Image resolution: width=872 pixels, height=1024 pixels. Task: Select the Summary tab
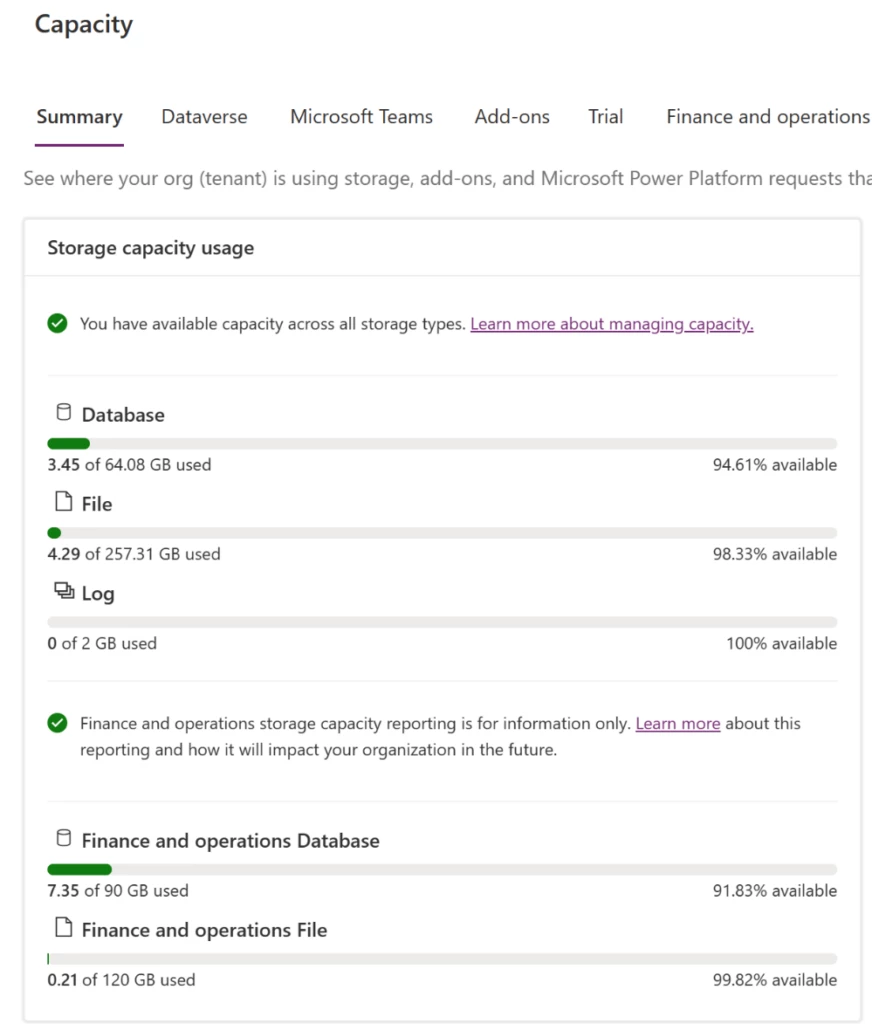tap(79, 117)
